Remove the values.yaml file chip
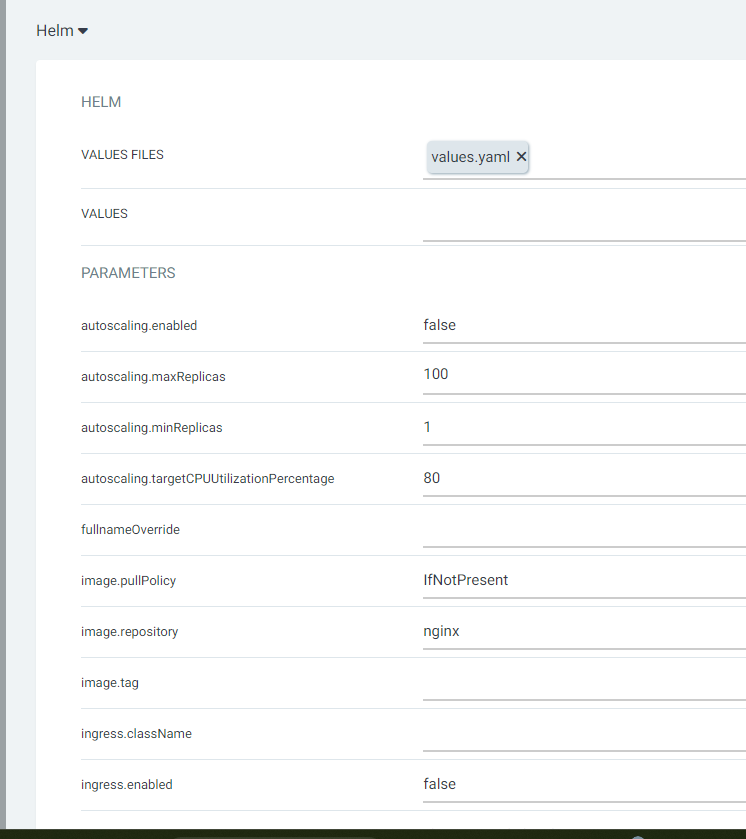 [521, 157]
